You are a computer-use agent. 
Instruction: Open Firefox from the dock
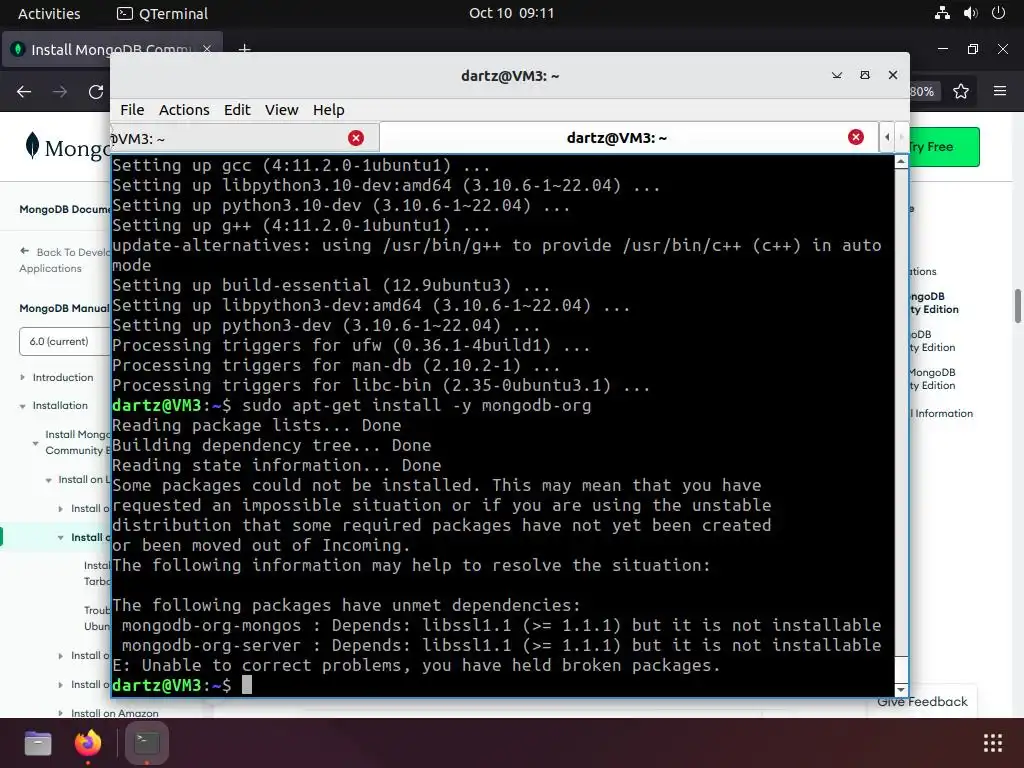pos(88,743)
